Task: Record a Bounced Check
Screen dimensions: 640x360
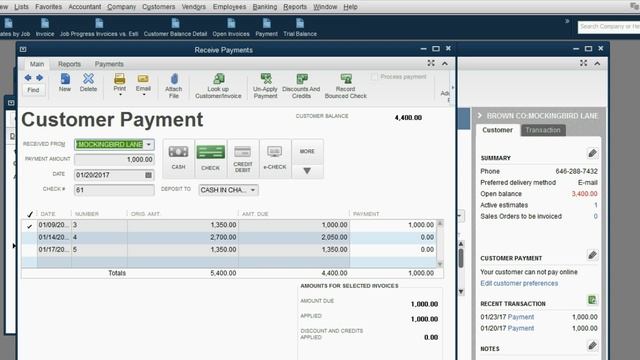Action: [346, 86]
